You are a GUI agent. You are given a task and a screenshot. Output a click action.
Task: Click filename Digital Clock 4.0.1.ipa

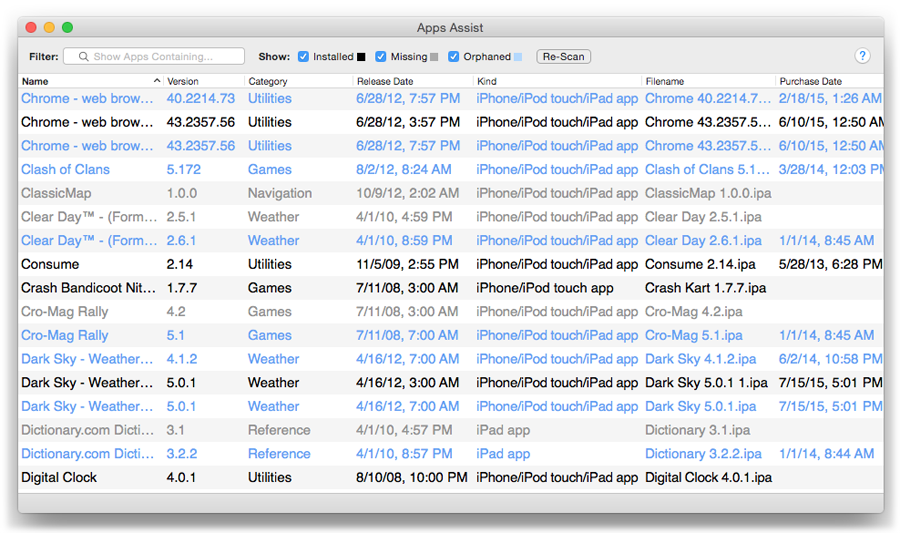point(708,477)
